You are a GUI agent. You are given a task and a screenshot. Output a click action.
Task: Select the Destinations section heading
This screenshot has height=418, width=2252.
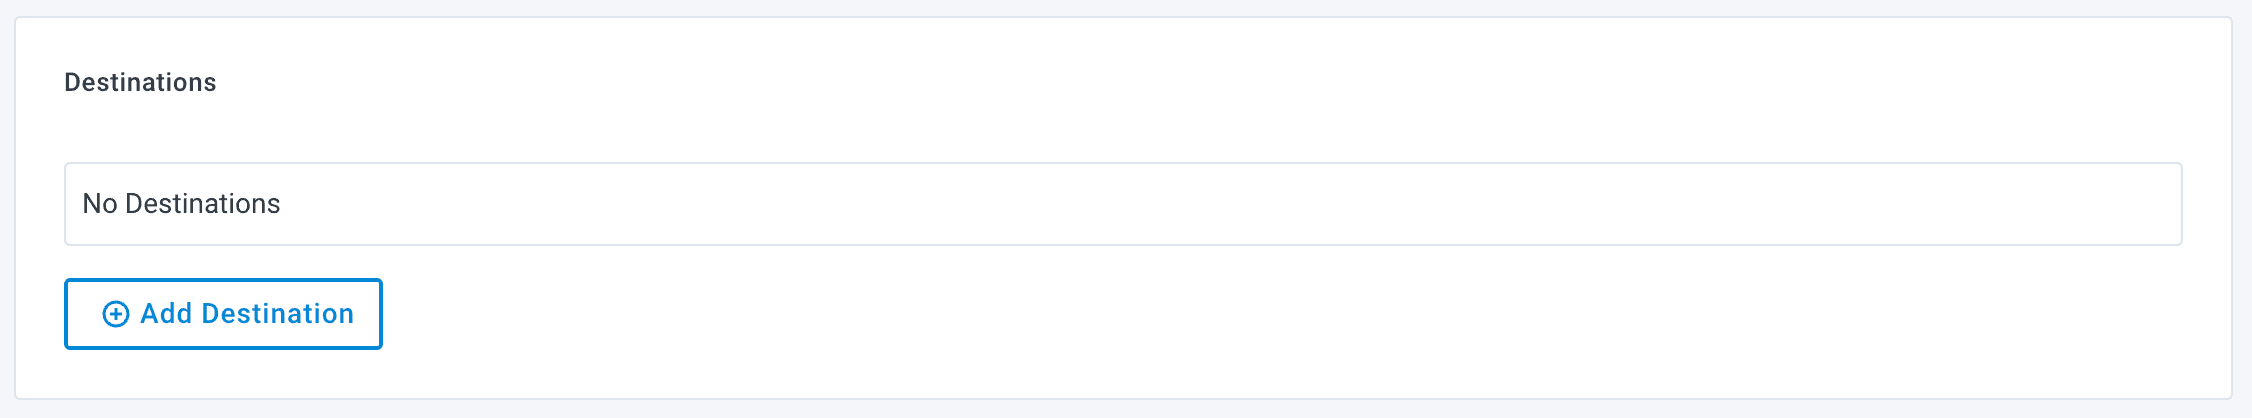pos(140,82)
